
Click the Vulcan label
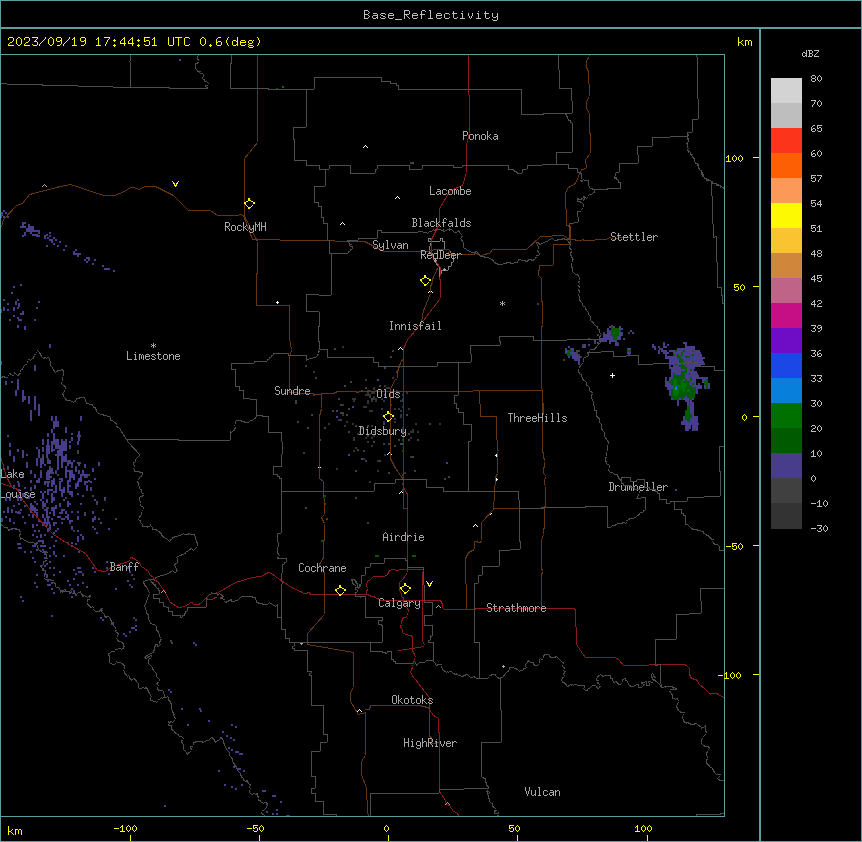click(x=542, y=792)
